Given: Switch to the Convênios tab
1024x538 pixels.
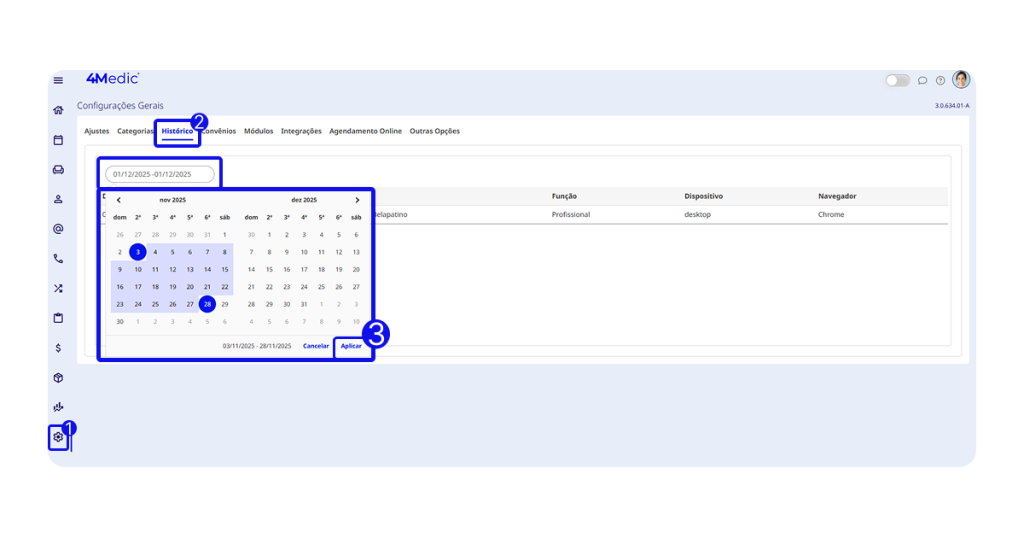Looking at the screenshot, I should pos(219,131).
